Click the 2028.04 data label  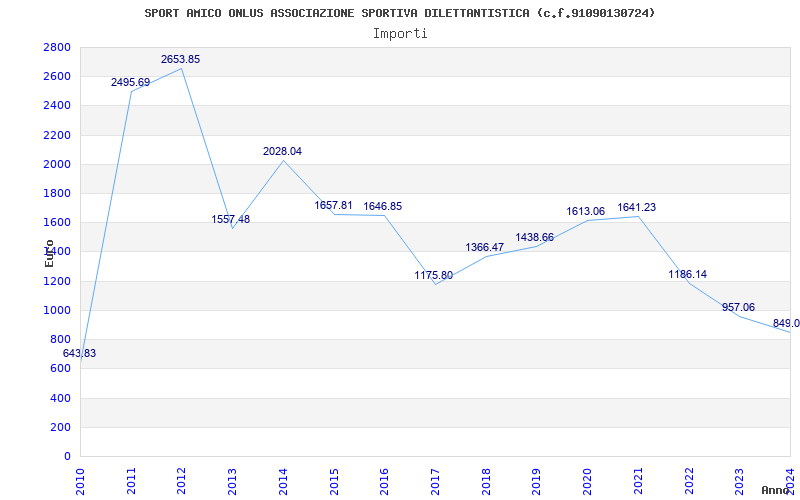(282, 152)
